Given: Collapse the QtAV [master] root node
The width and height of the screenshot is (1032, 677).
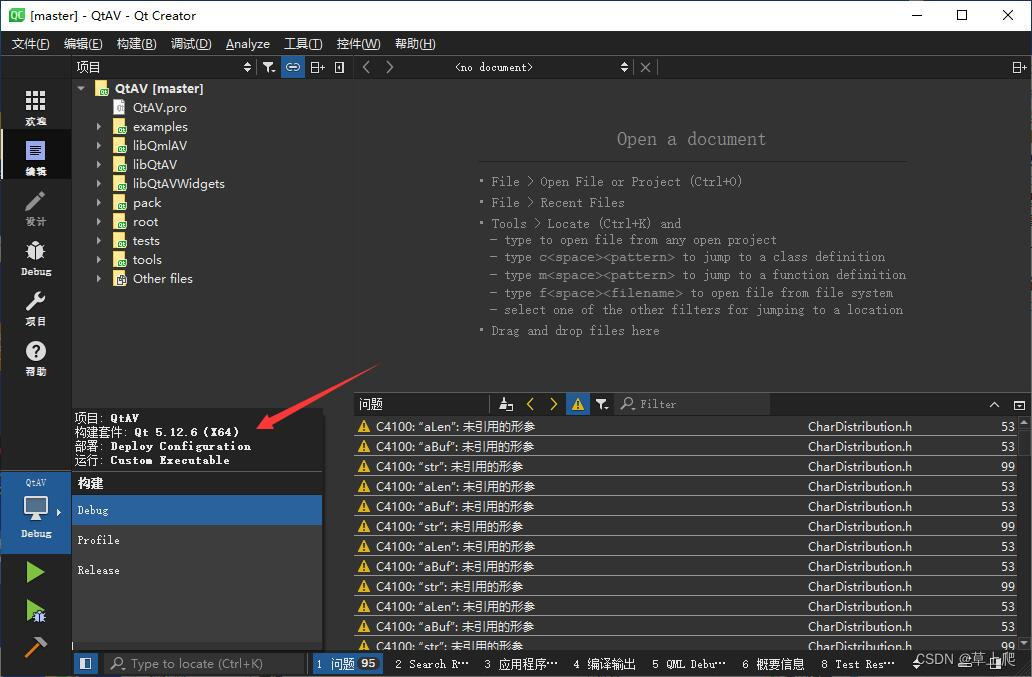Looking at the screenshot, I should tap(81, 88).
